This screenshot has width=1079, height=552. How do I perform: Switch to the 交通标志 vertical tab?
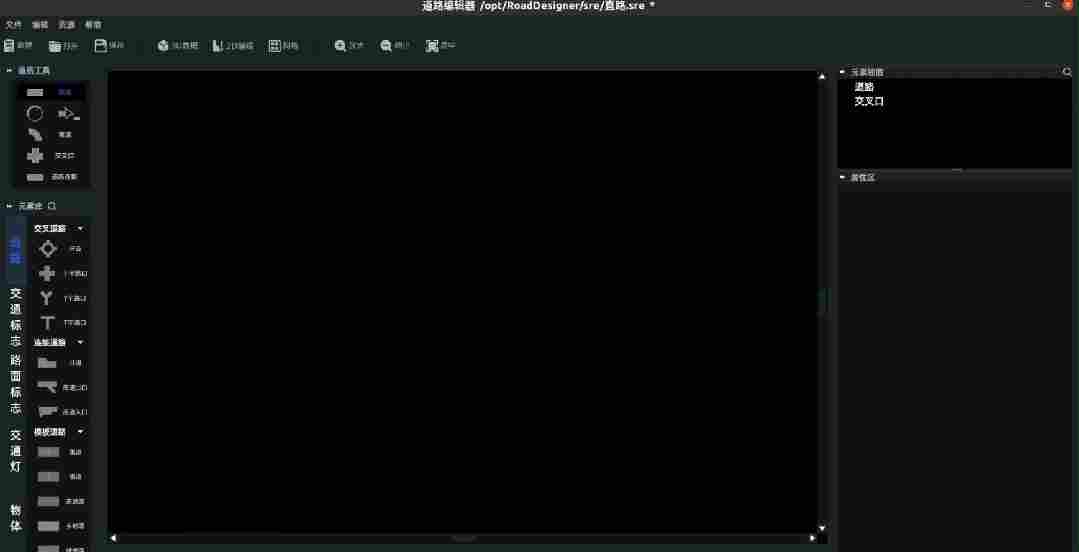tap(16, 317)
